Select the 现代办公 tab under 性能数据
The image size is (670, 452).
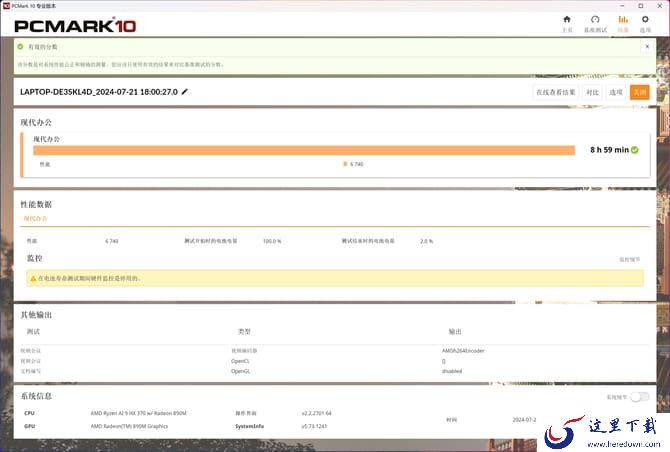pyautogui.click(x=35, y=219)
